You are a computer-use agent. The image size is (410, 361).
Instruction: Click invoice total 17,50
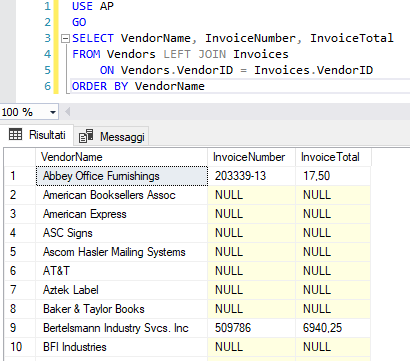[x=333, y=176]
